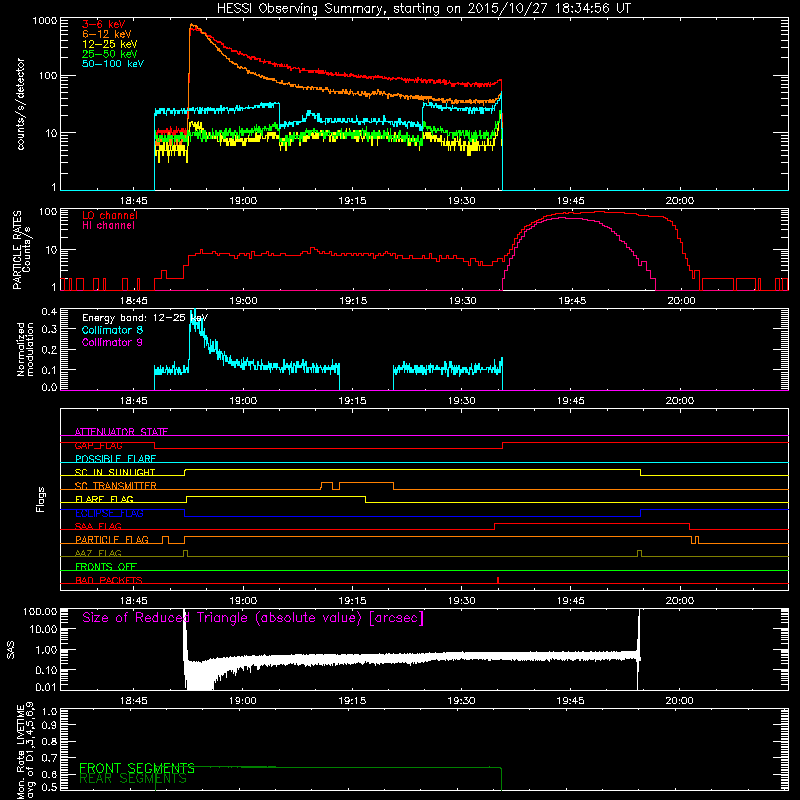
Task: Click the SC TRANSMITTER flag label
Action: pos(116,486)
